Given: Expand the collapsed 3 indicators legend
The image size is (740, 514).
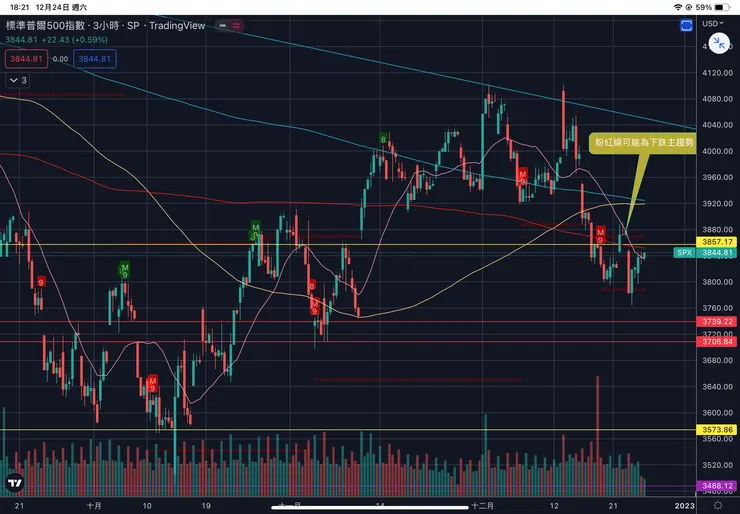Looking at the screenshot, I should [x=18, y=80].
